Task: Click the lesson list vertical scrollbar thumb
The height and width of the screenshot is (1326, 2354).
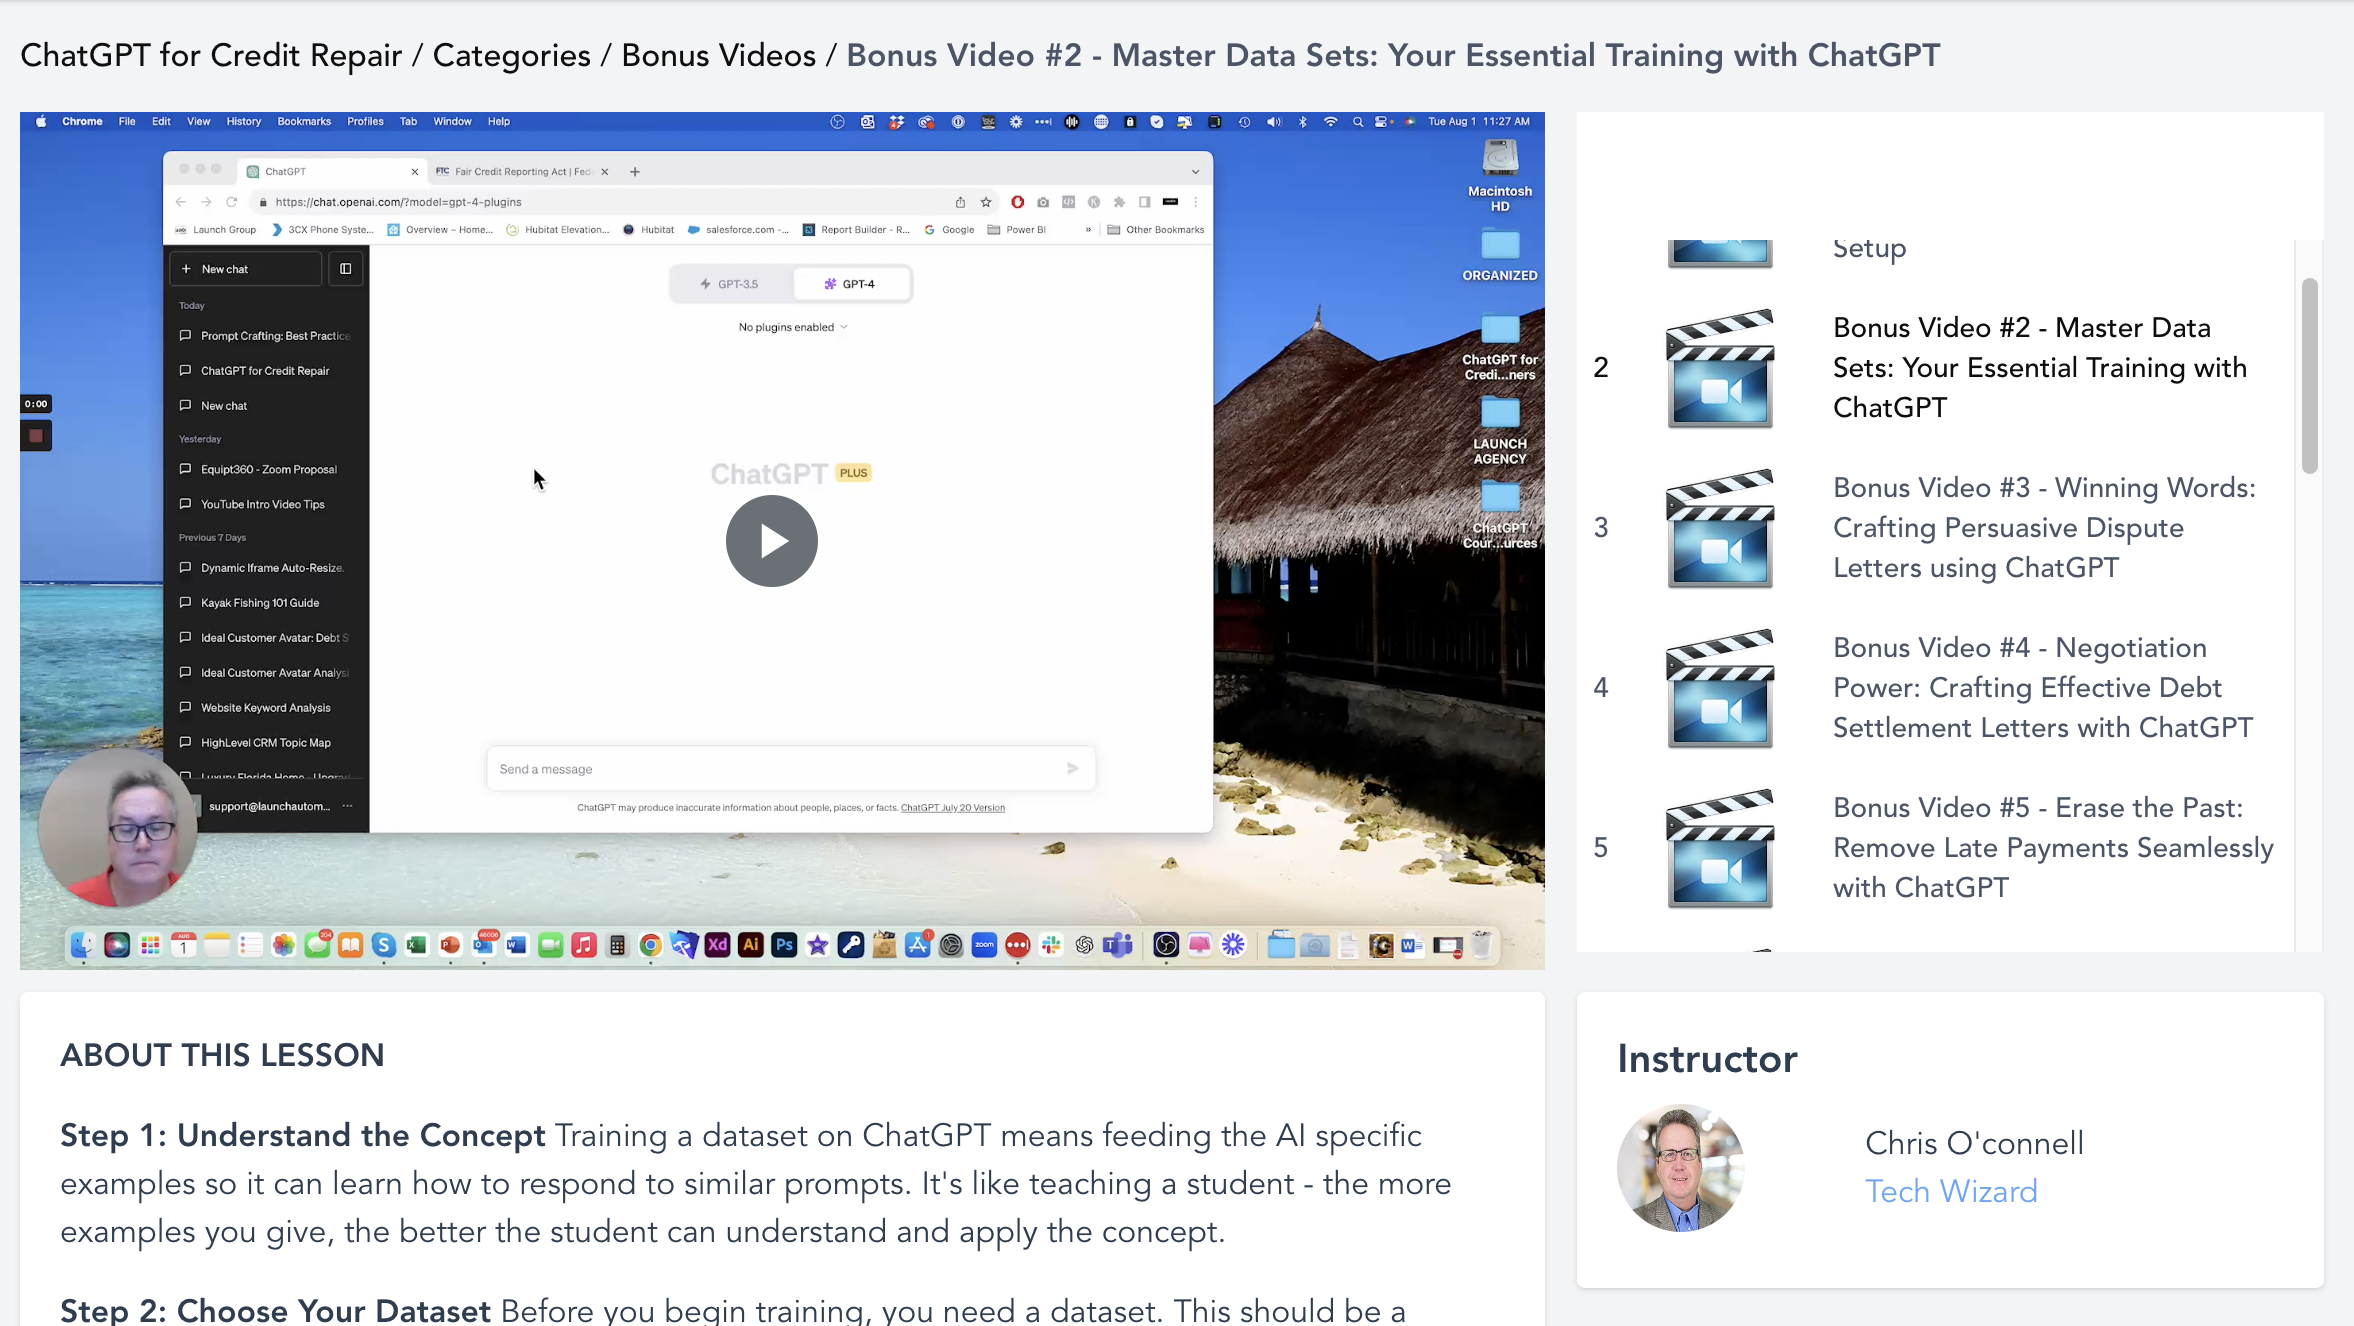Action: [2309, 376]
